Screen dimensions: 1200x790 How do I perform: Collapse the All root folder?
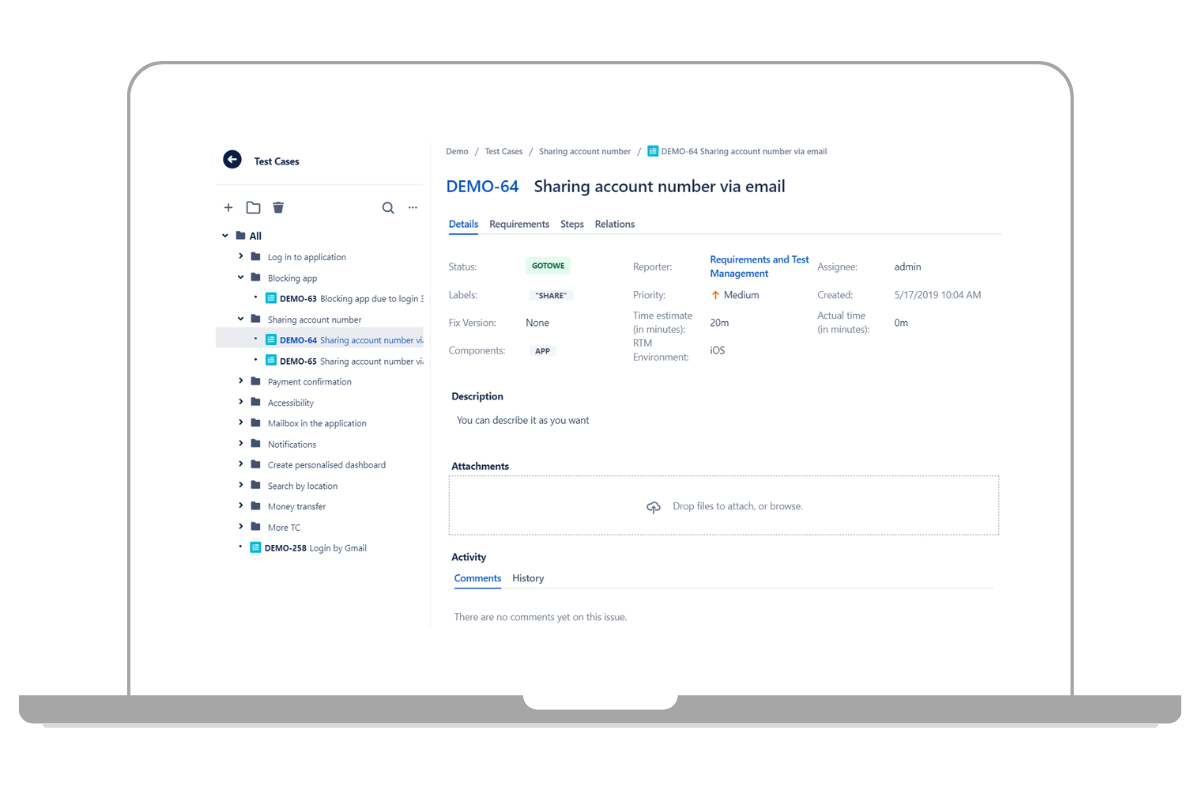[225, 236]
